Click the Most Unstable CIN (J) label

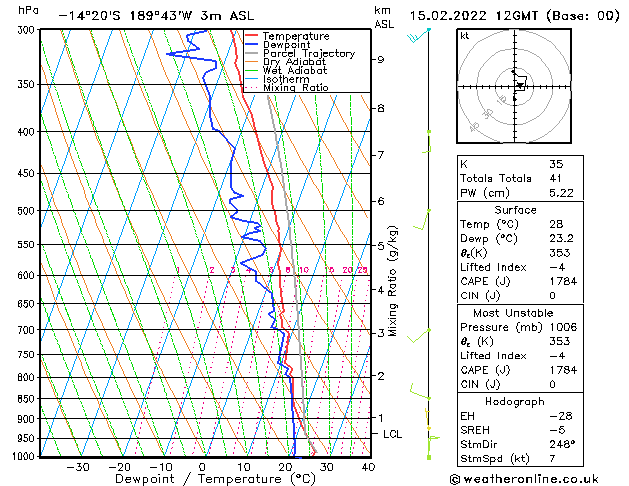480,385
